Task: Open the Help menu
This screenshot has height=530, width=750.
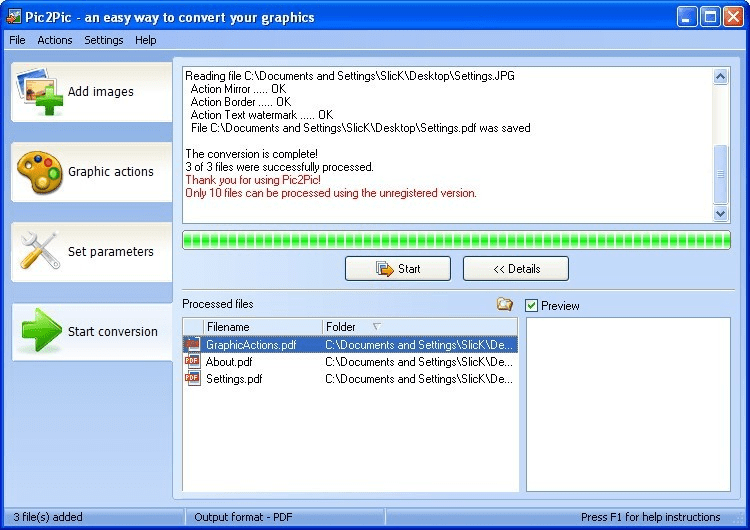Action: click(x=145, y=40)
